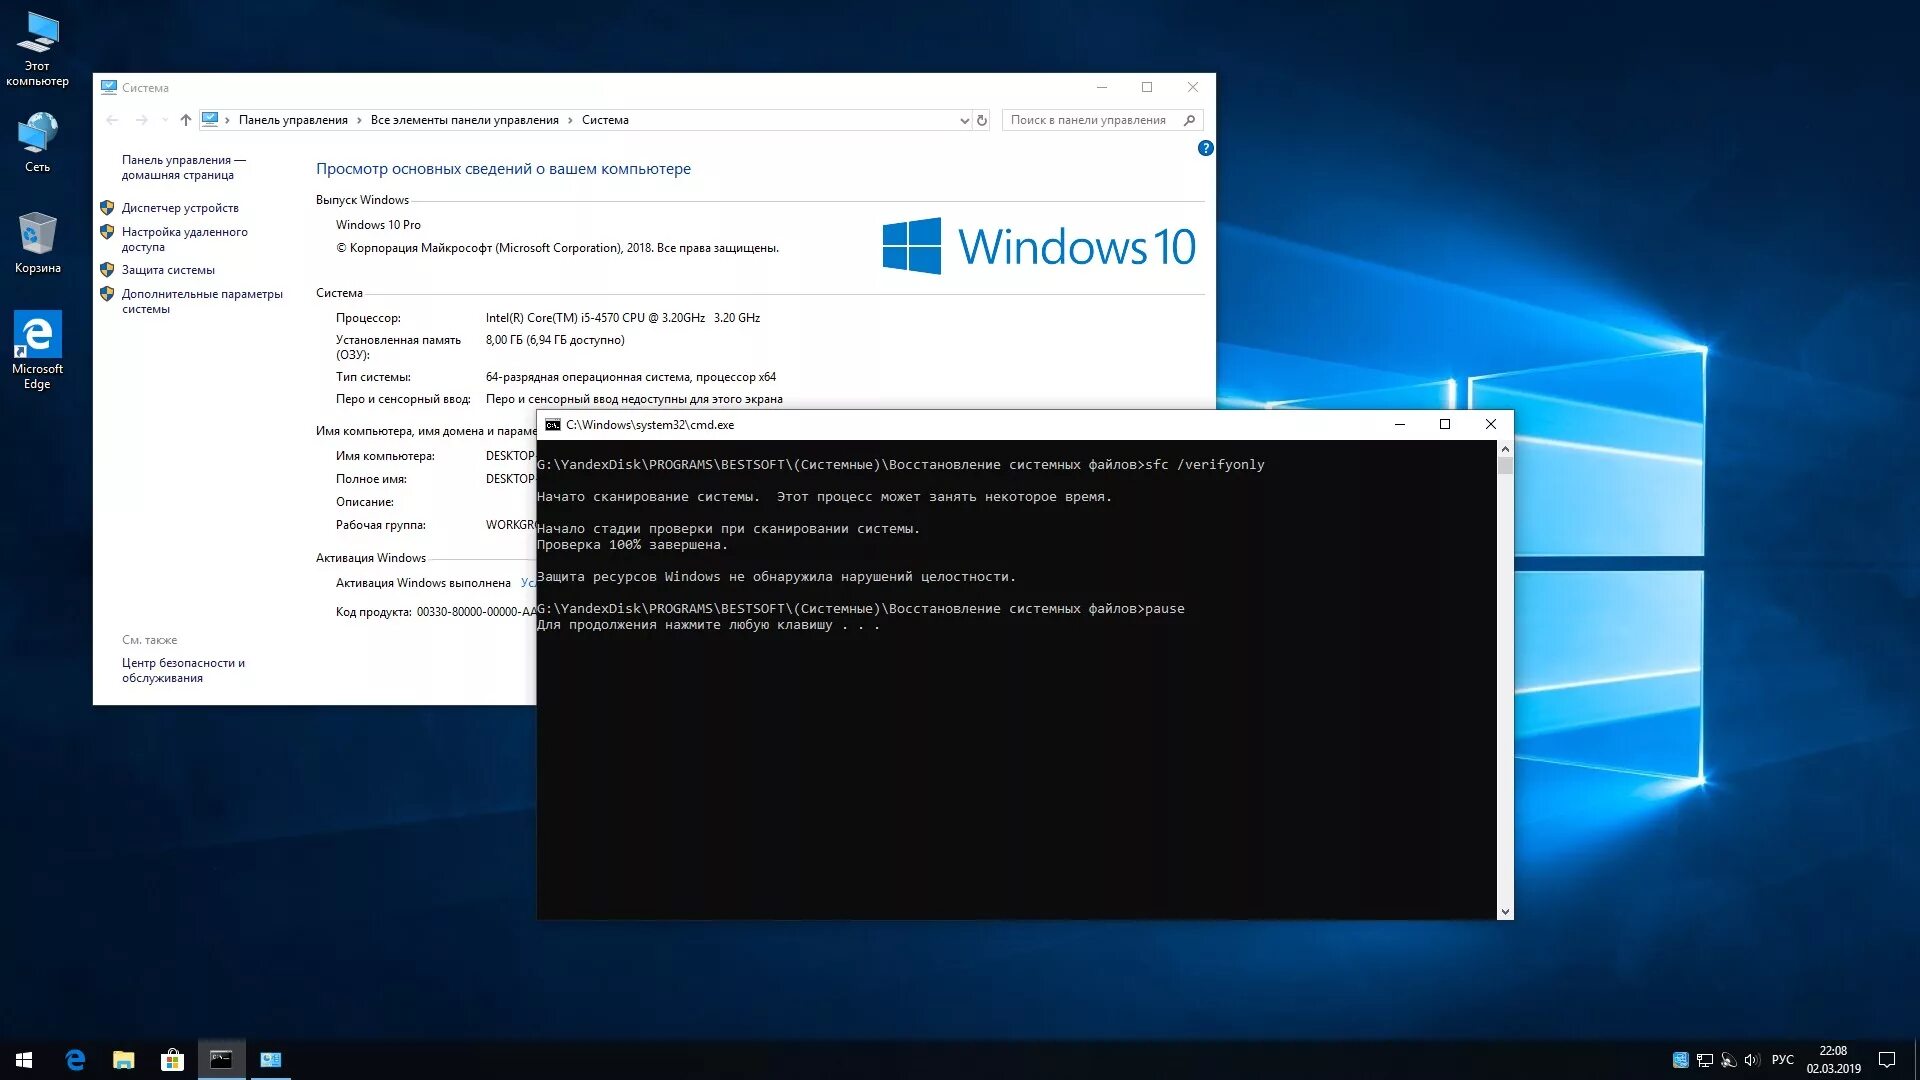Open Защита системы link
Viewport: 1920px width, 1080px height.
168,270
